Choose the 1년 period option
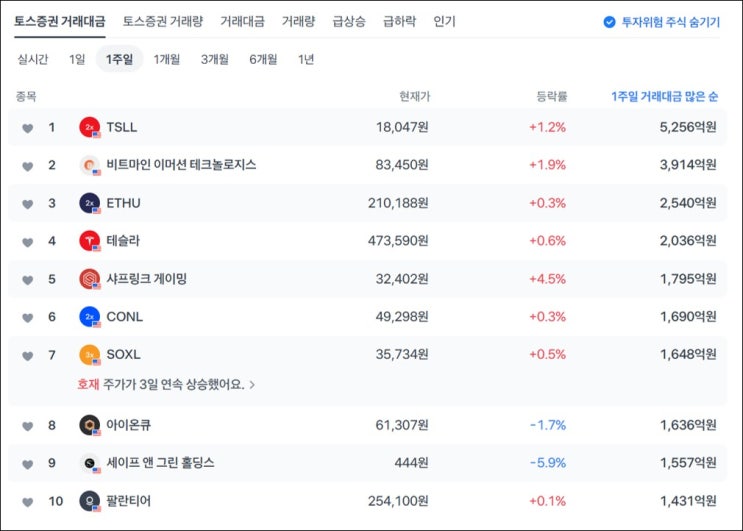Image resolution: width=743 pixels, height=531 pixels. (x=306, y=60)
